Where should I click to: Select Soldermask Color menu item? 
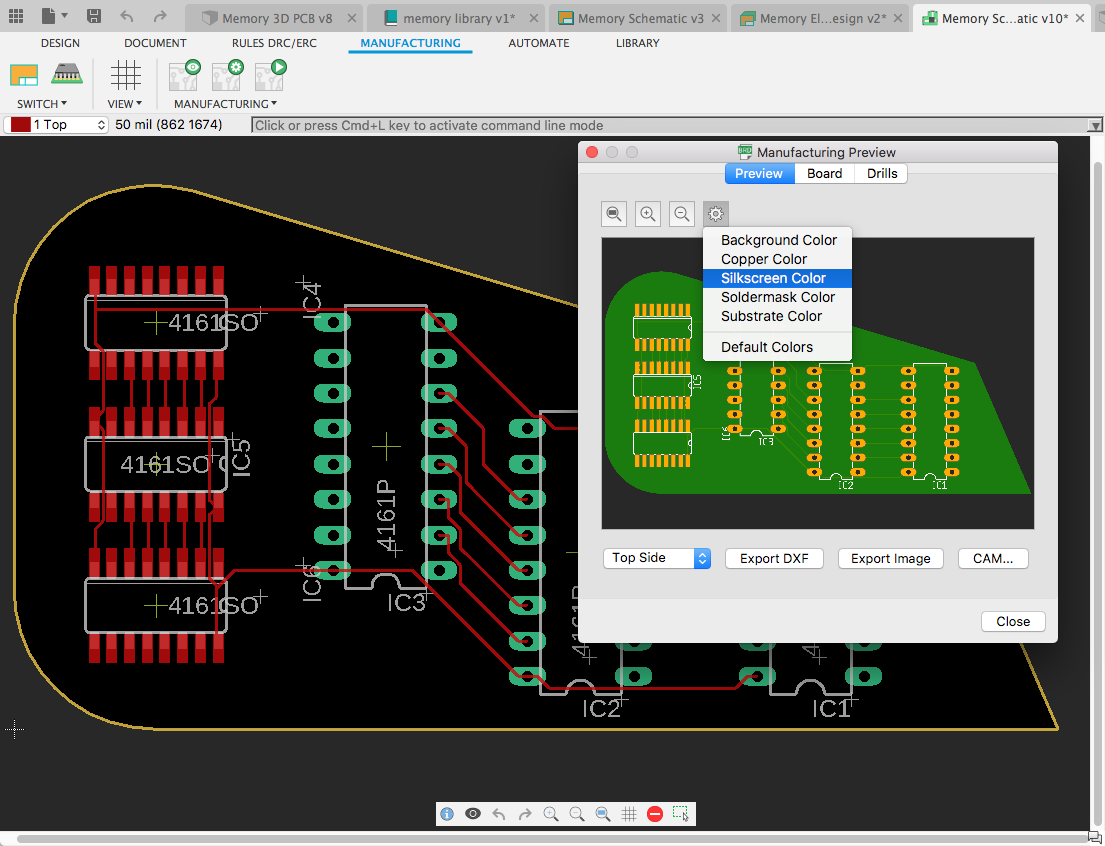coord(777,297)
